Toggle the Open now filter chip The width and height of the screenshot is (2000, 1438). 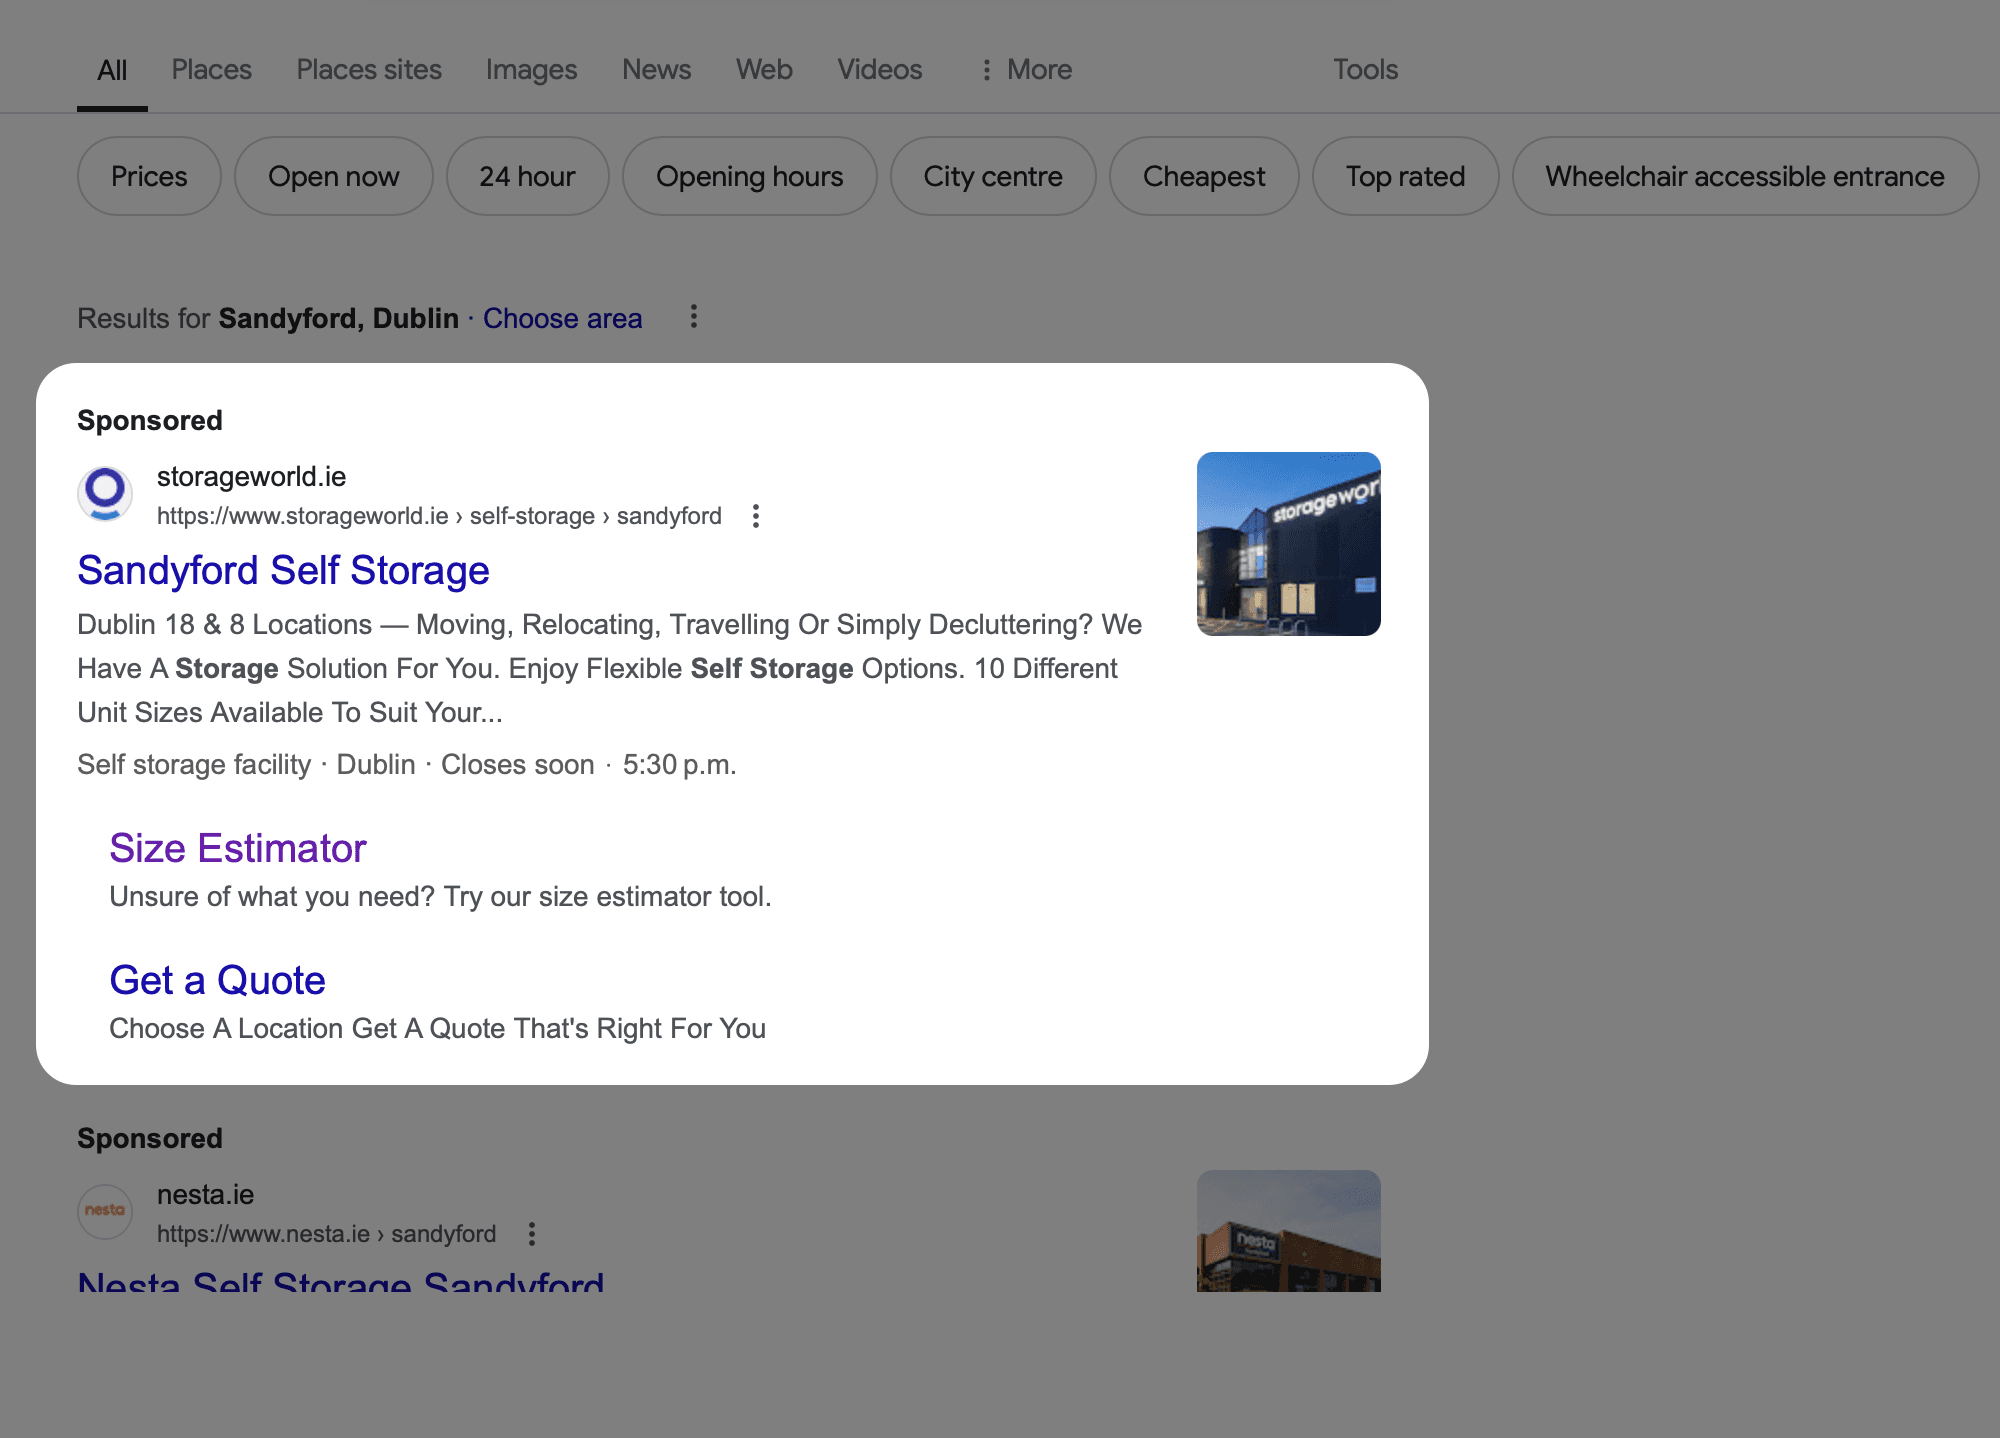coord(333,177)
